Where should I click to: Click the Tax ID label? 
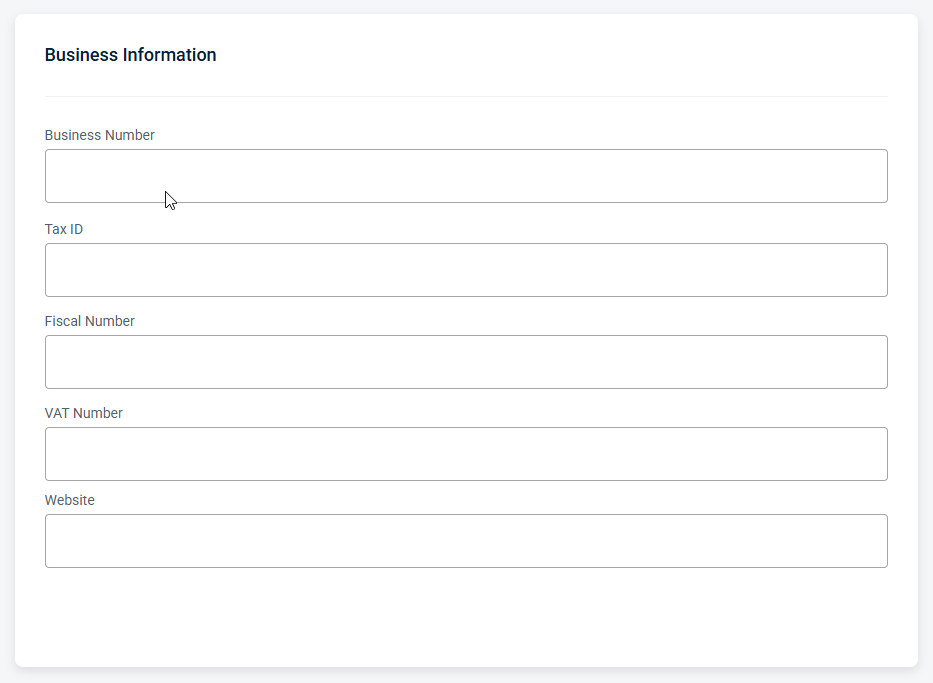[64, 229]
